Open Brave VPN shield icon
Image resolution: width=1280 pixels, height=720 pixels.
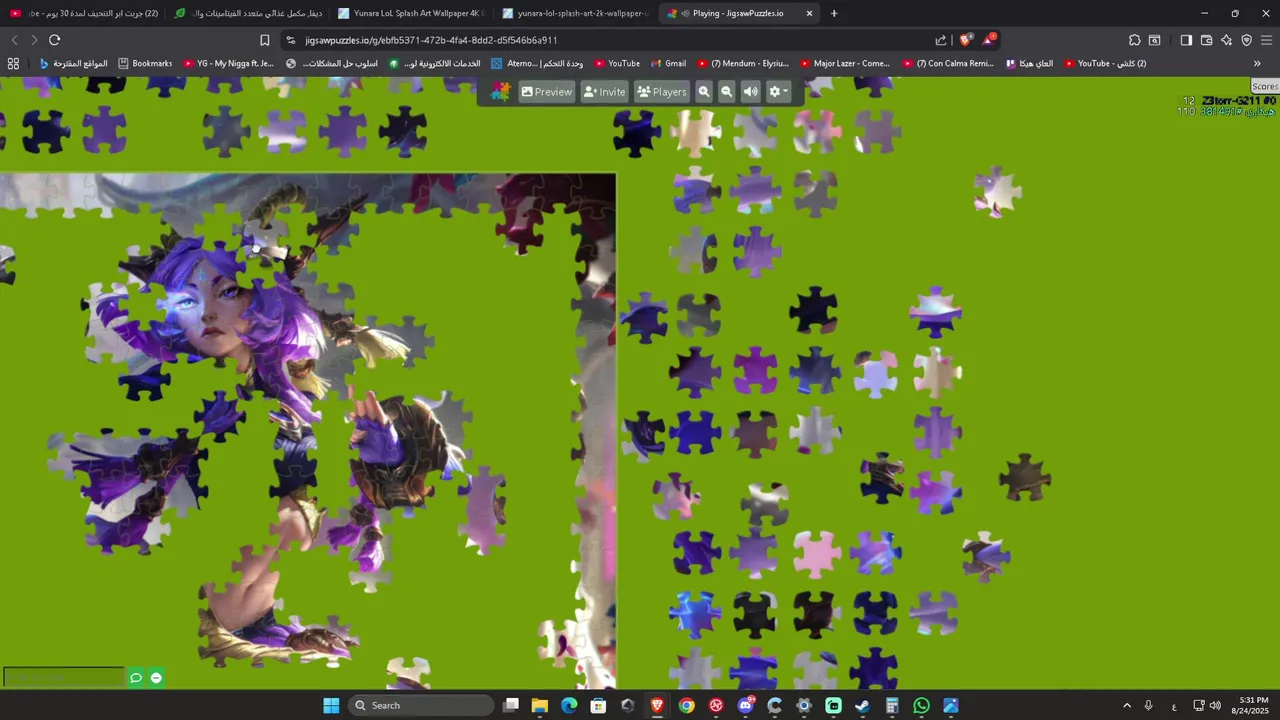(x=1246, y=40)
